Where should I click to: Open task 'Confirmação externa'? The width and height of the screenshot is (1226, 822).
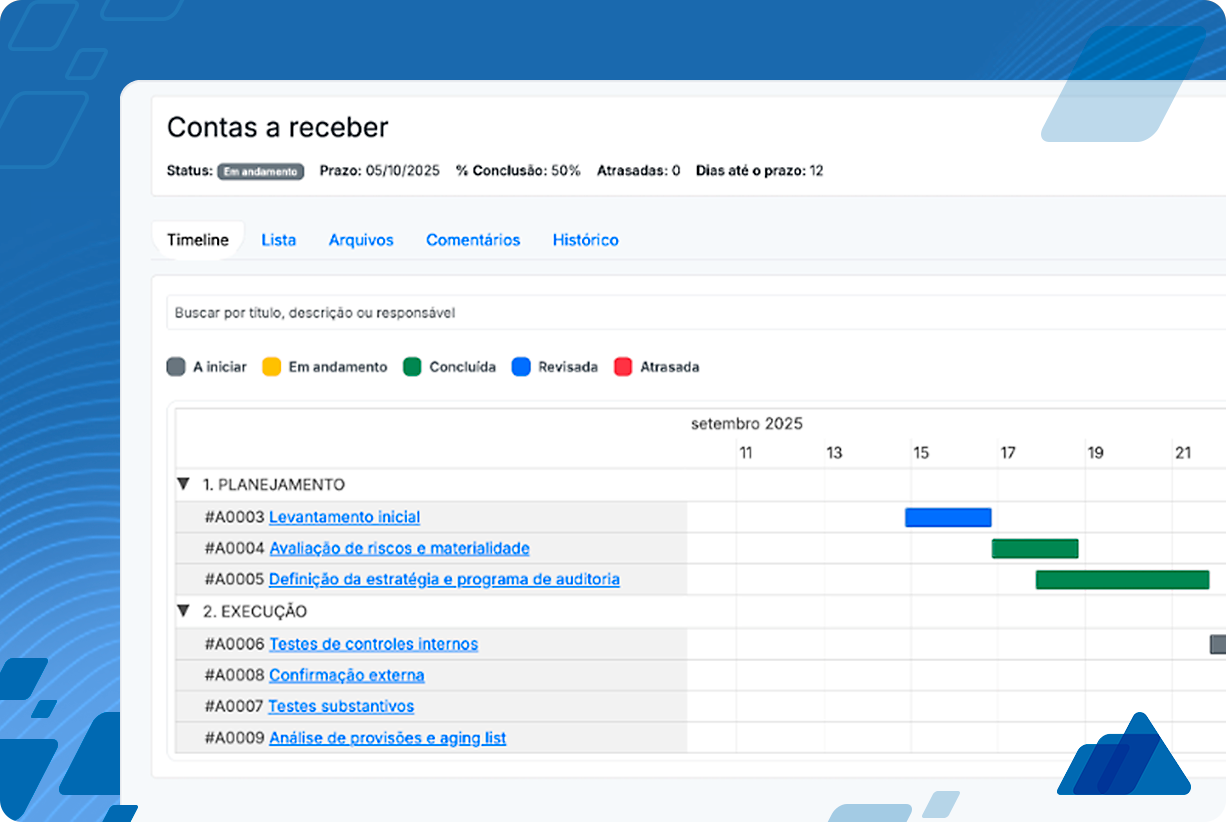346,675
